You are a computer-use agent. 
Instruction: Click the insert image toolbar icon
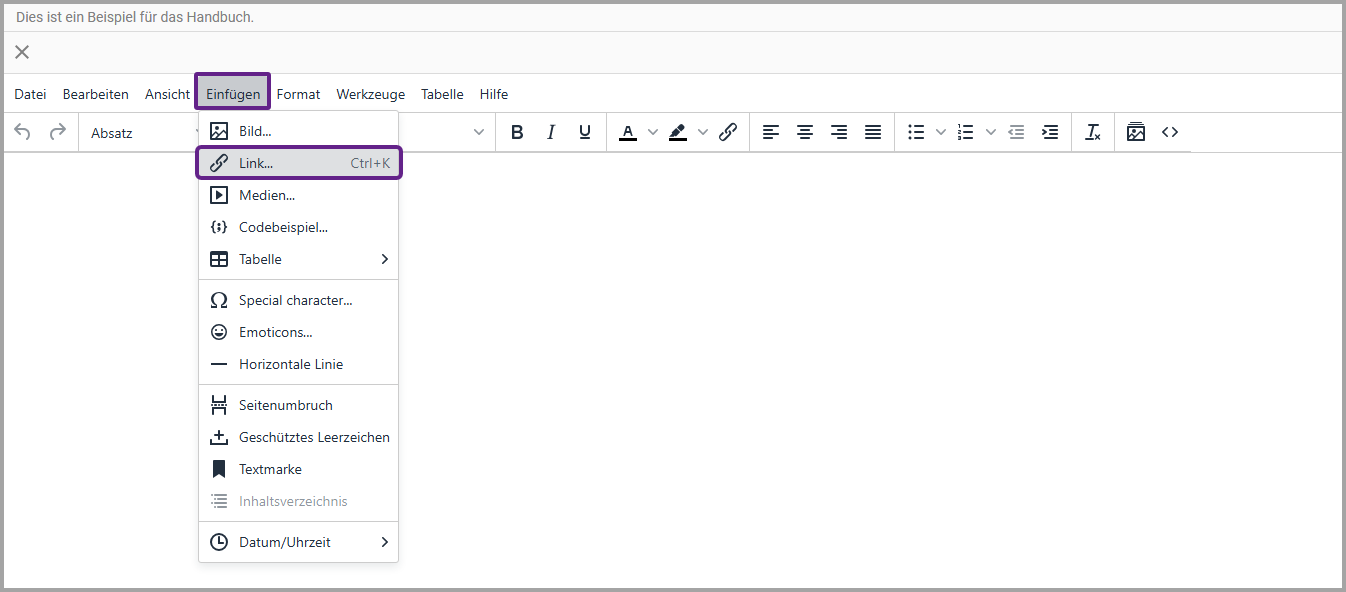click(1136, 132)
